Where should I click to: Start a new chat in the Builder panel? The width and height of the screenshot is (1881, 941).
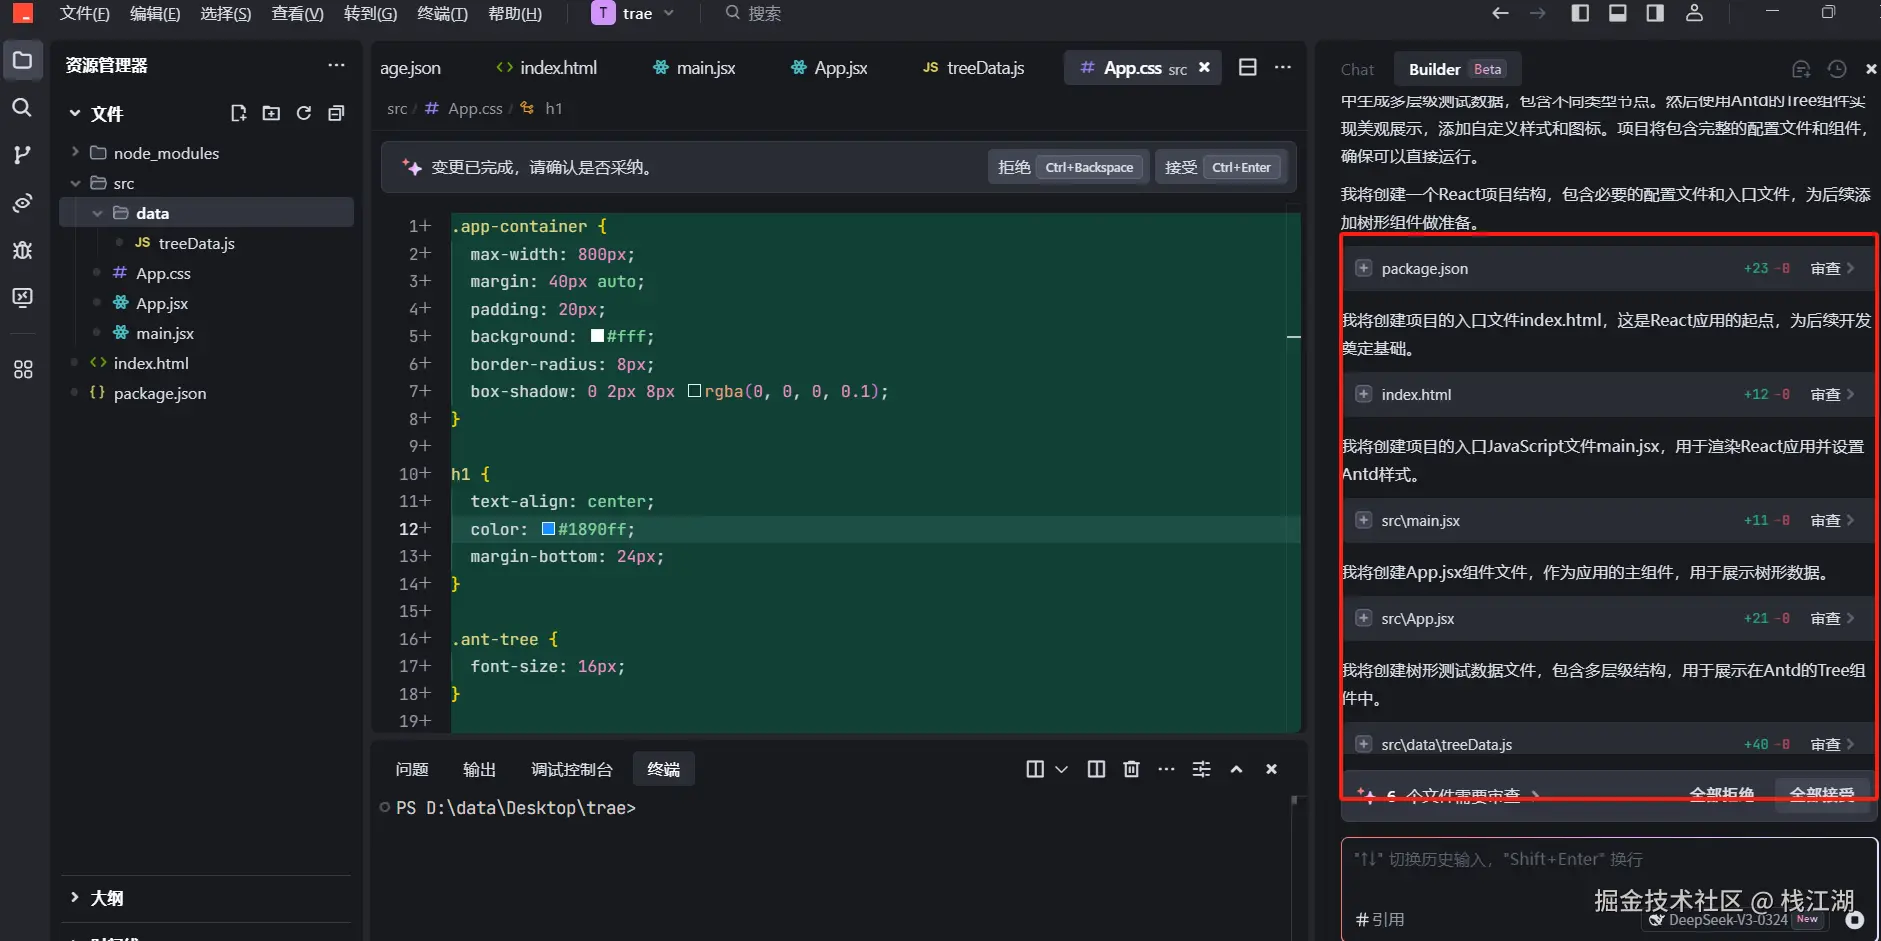tap(1801, 69)
